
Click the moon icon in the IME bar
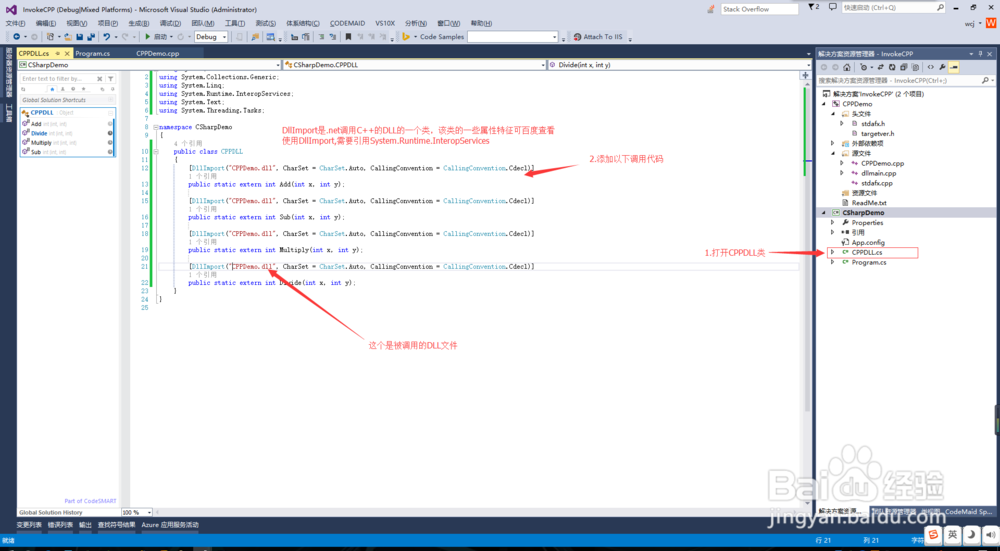pyautogui.click(x=971, y=534)
